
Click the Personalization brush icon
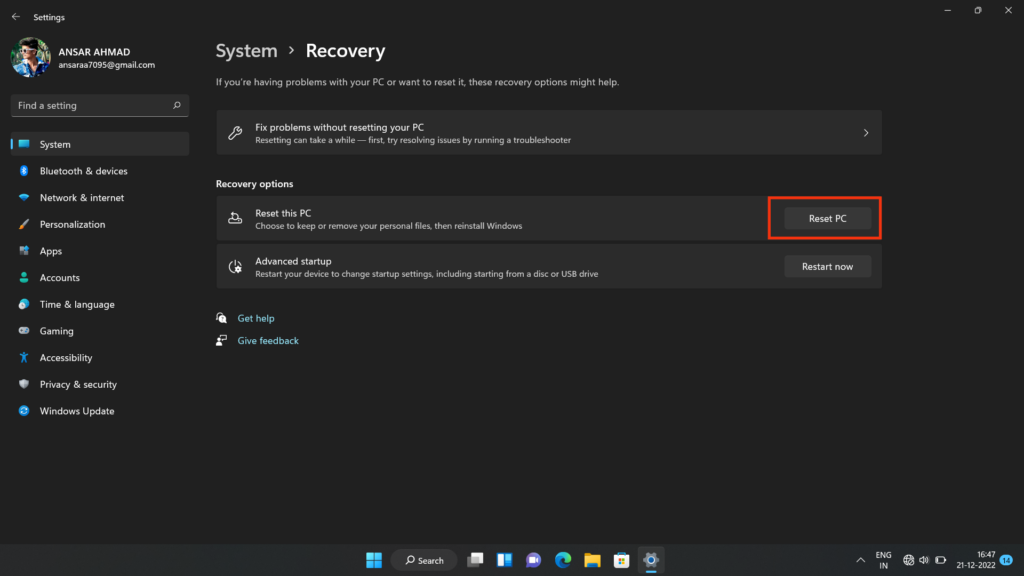(24, 225)
